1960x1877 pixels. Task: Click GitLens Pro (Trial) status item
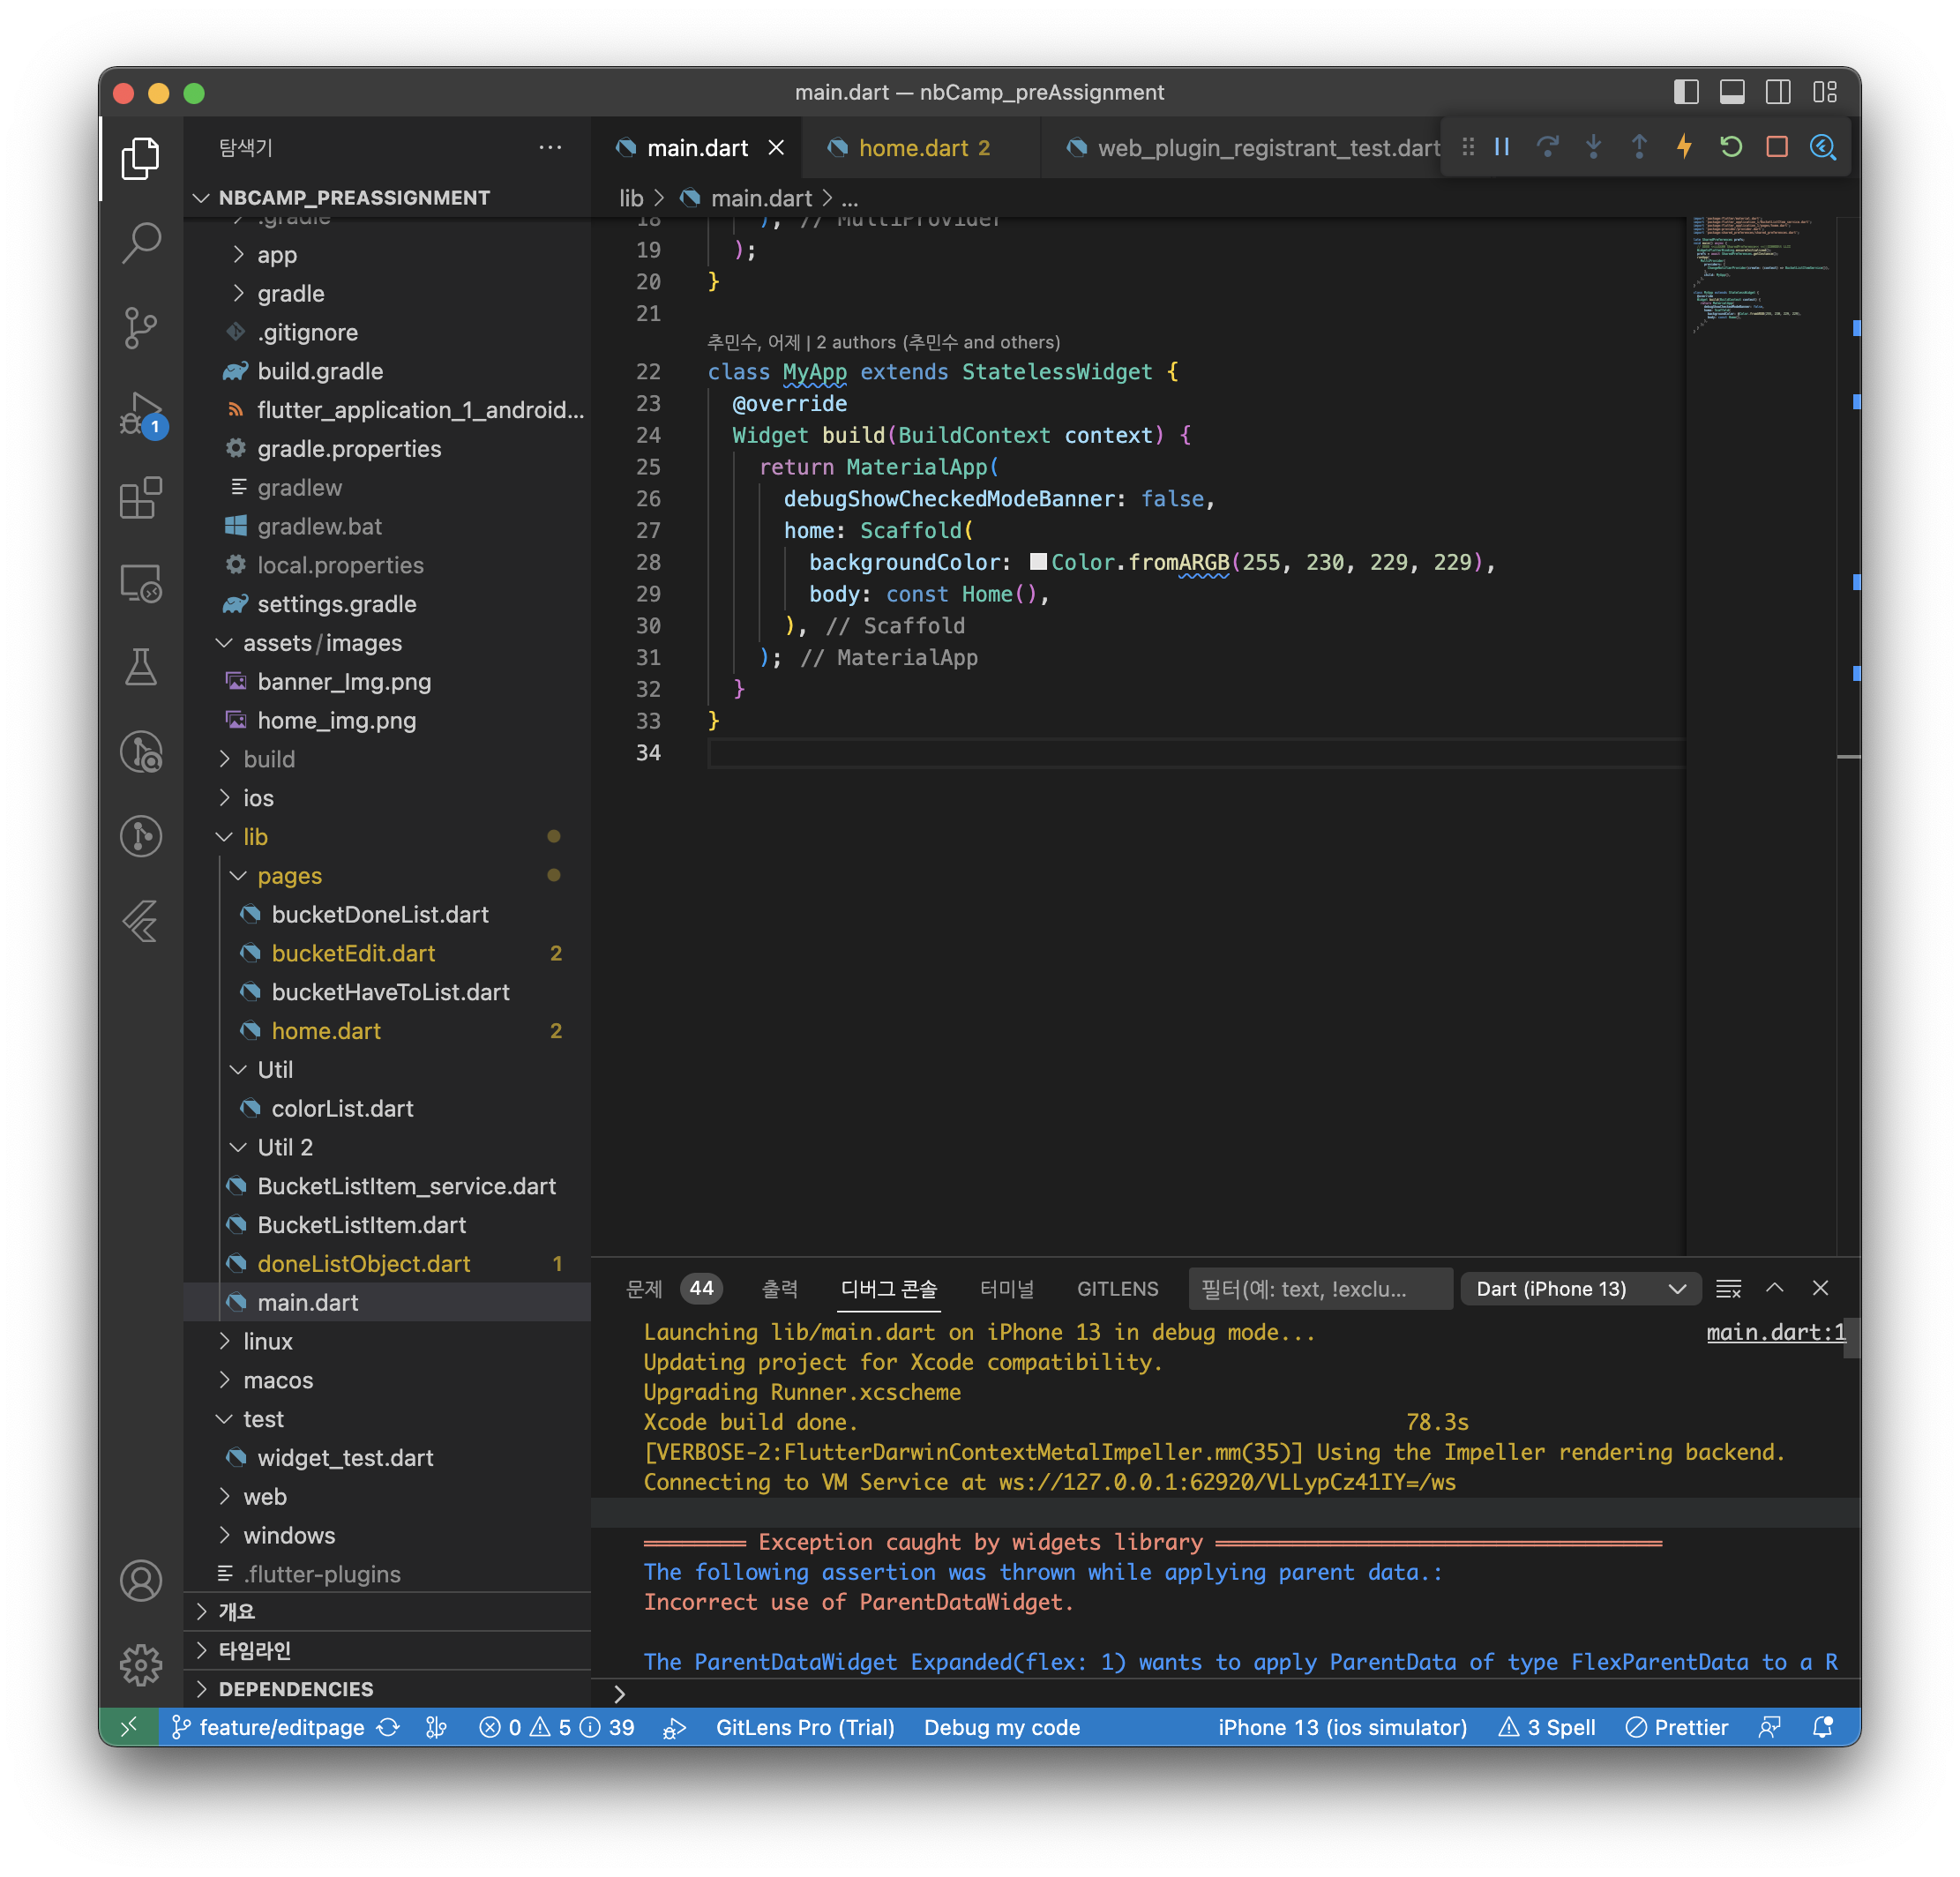tap(805, 1727)
